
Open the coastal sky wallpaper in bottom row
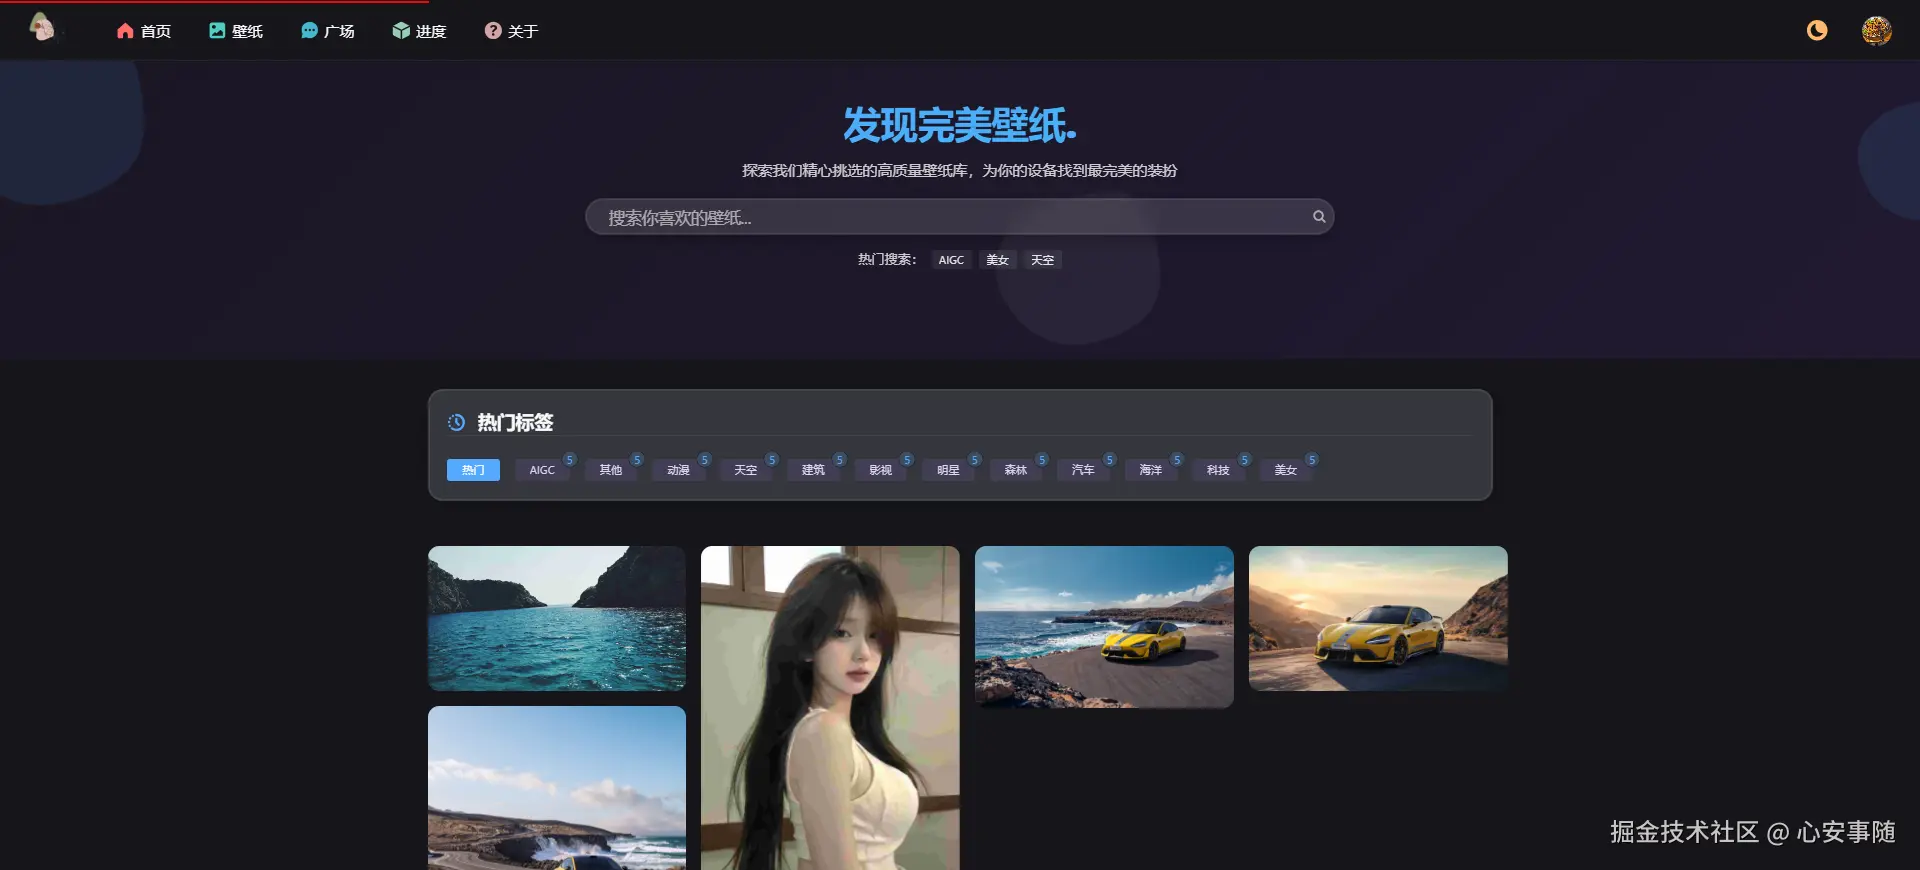(557, 788)
